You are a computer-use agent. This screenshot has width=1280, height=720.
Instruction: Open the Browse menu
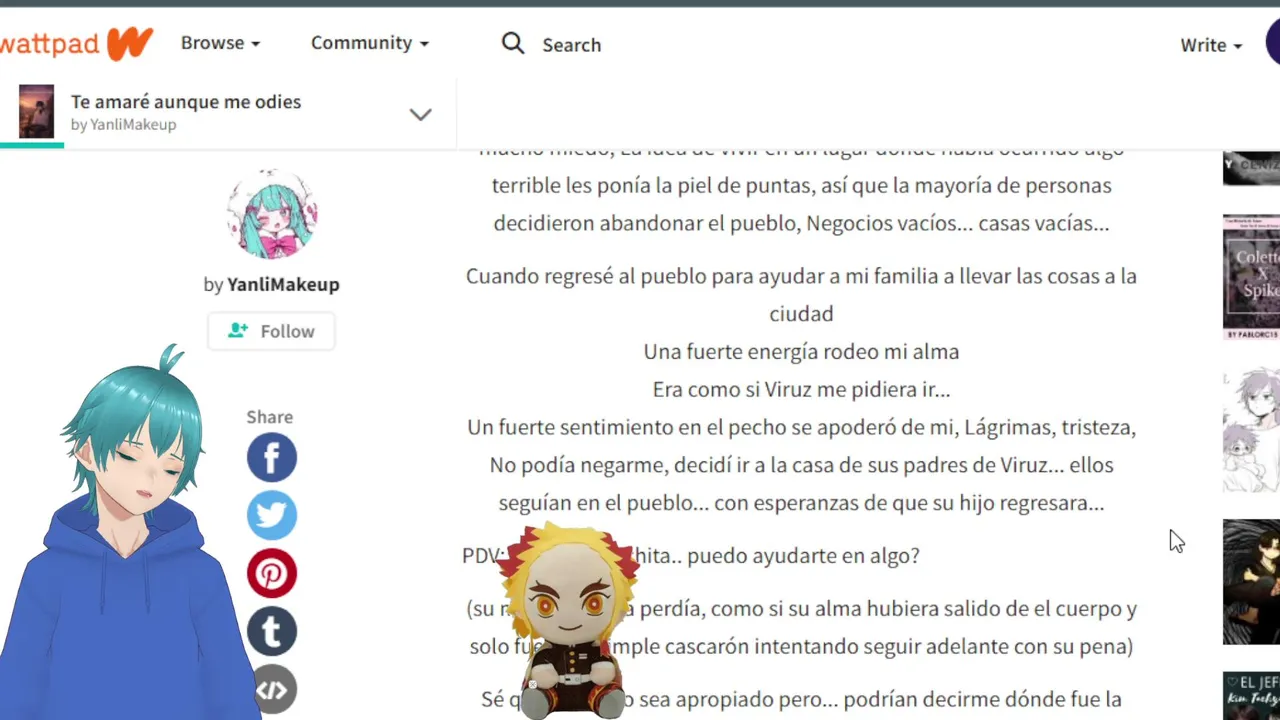coord(220,43)
